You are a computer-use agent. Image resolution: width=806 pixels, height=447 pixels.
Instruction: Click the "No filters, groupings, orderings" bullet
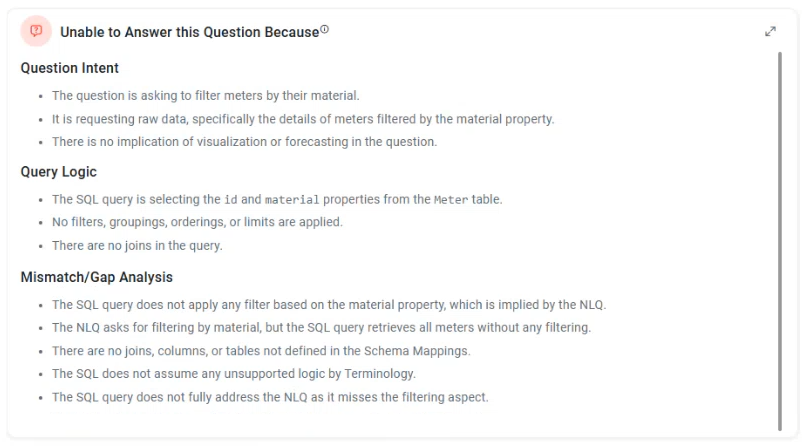pyautogui.click(x=197, y=222)
